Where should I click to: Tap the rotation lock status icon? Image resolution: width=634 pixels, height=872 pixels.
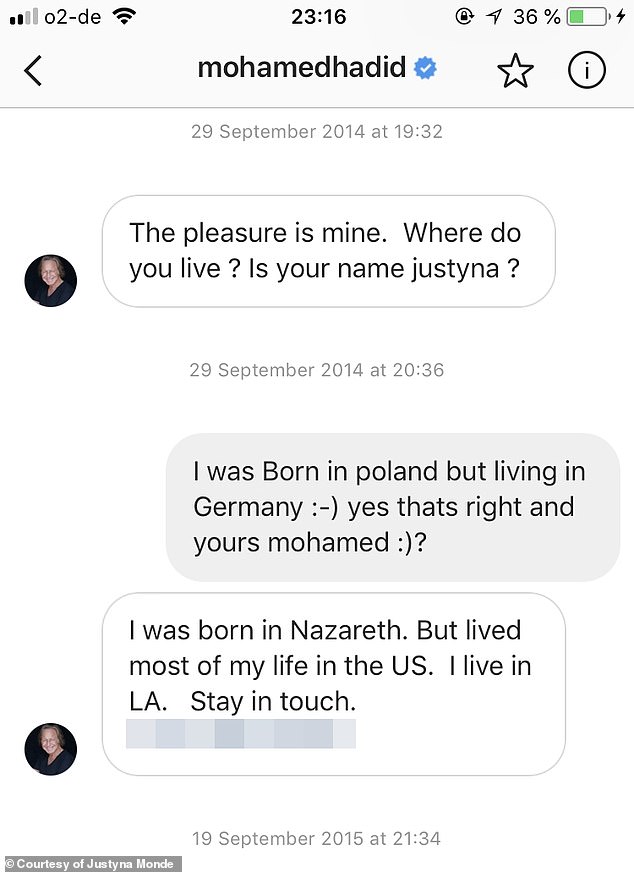tap(464, 17)
